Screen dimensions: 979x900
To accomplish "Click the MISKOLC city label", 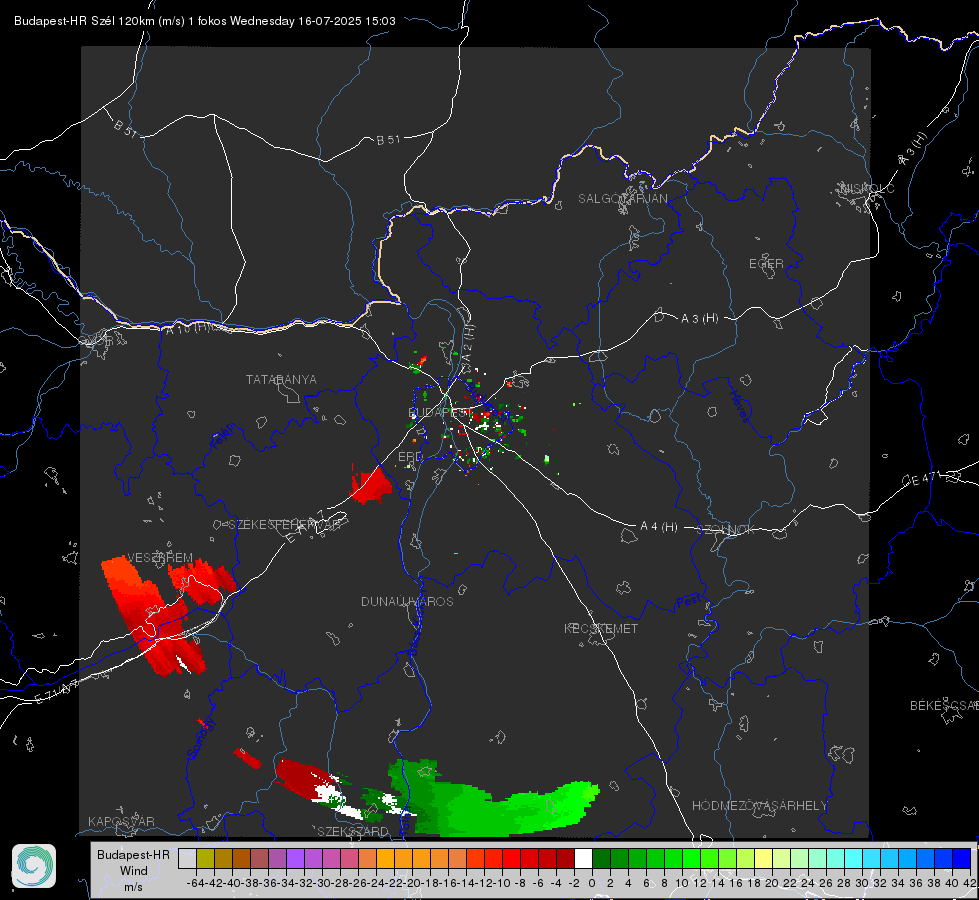I will pos(867,188).
